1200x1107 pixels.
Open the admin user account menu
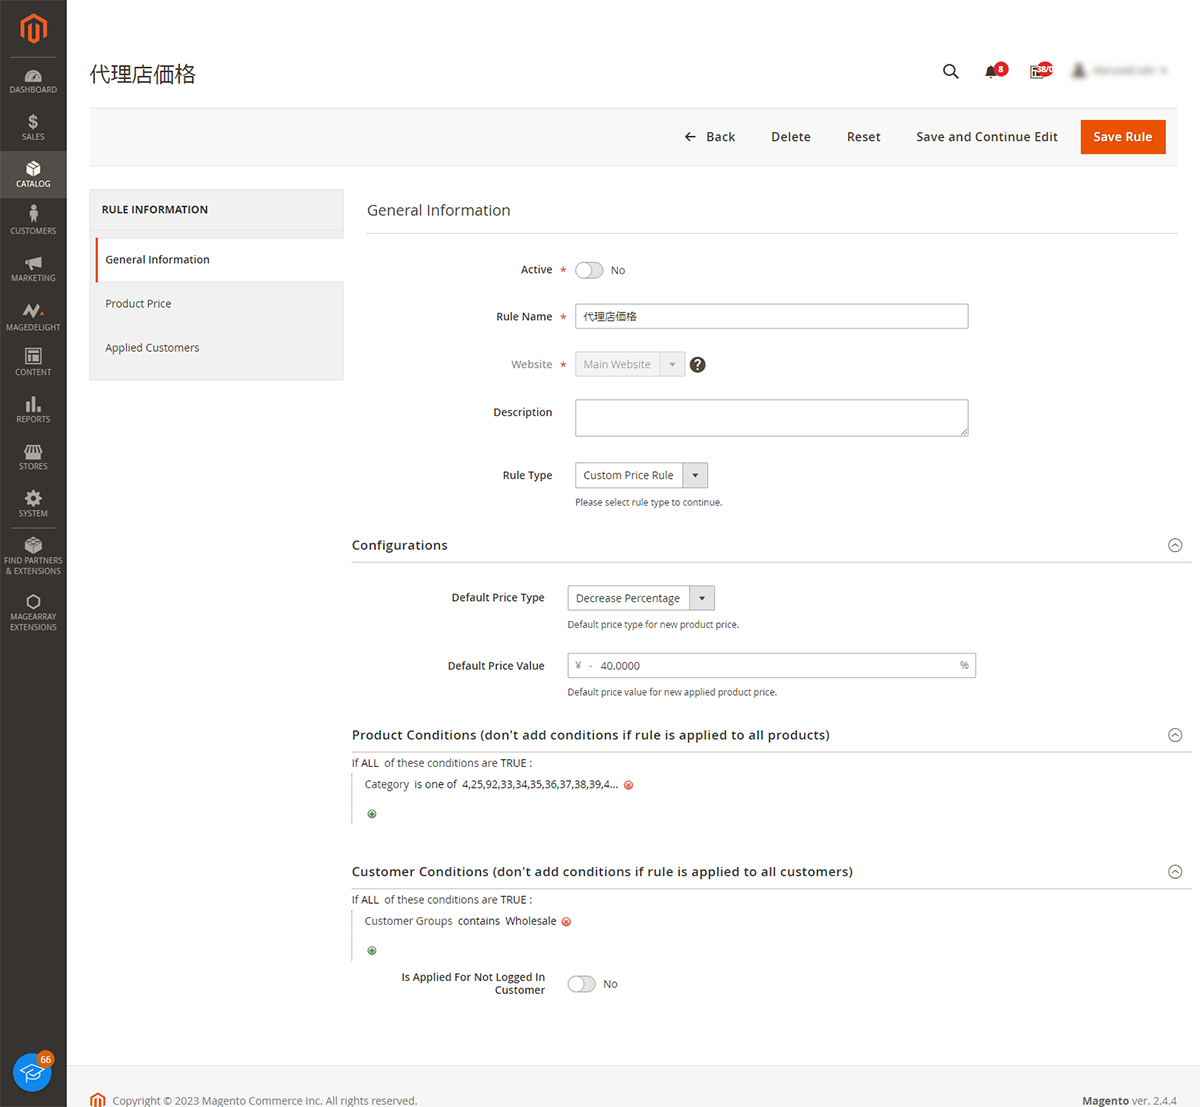pyautogui.click(x=1120, y=71)
